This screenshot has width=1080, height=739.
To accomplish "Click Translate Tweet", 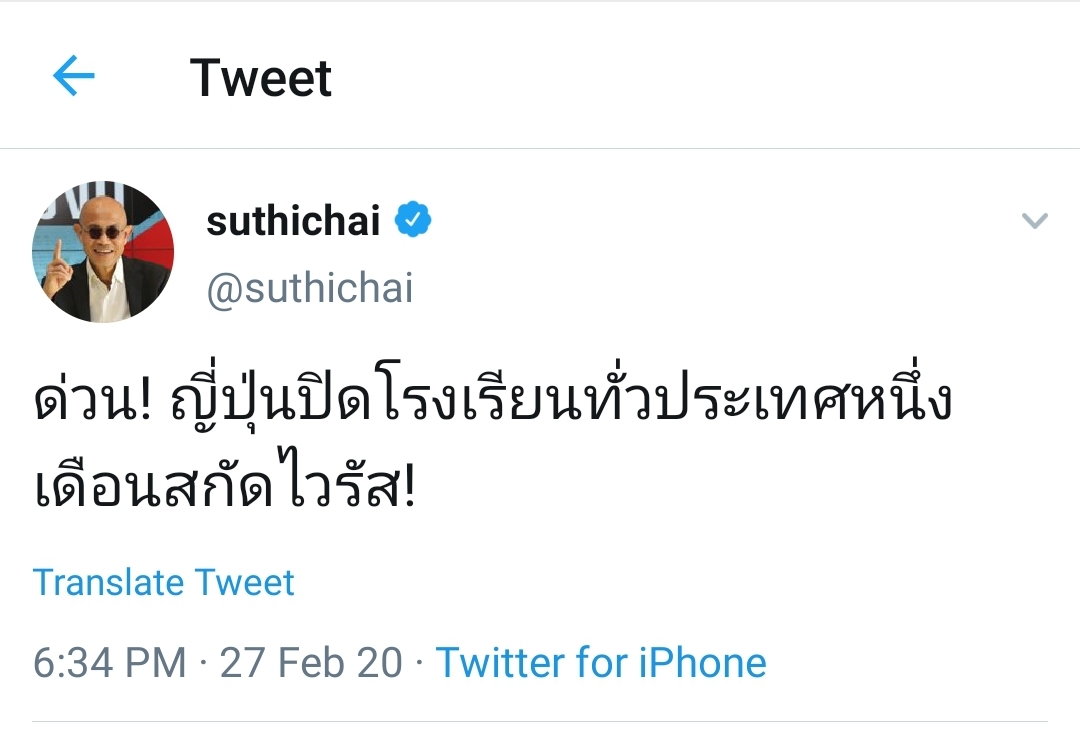I will point(164,582).
